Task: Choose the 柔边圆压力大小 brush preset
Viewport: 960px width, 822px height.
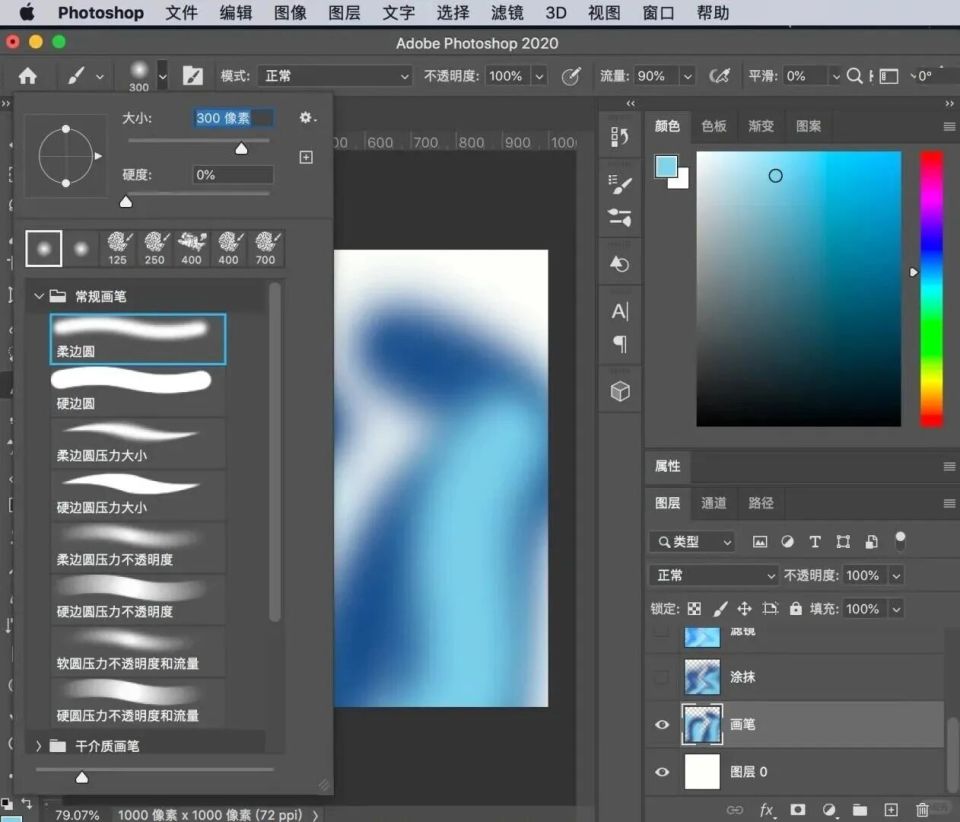Action: 137,442
